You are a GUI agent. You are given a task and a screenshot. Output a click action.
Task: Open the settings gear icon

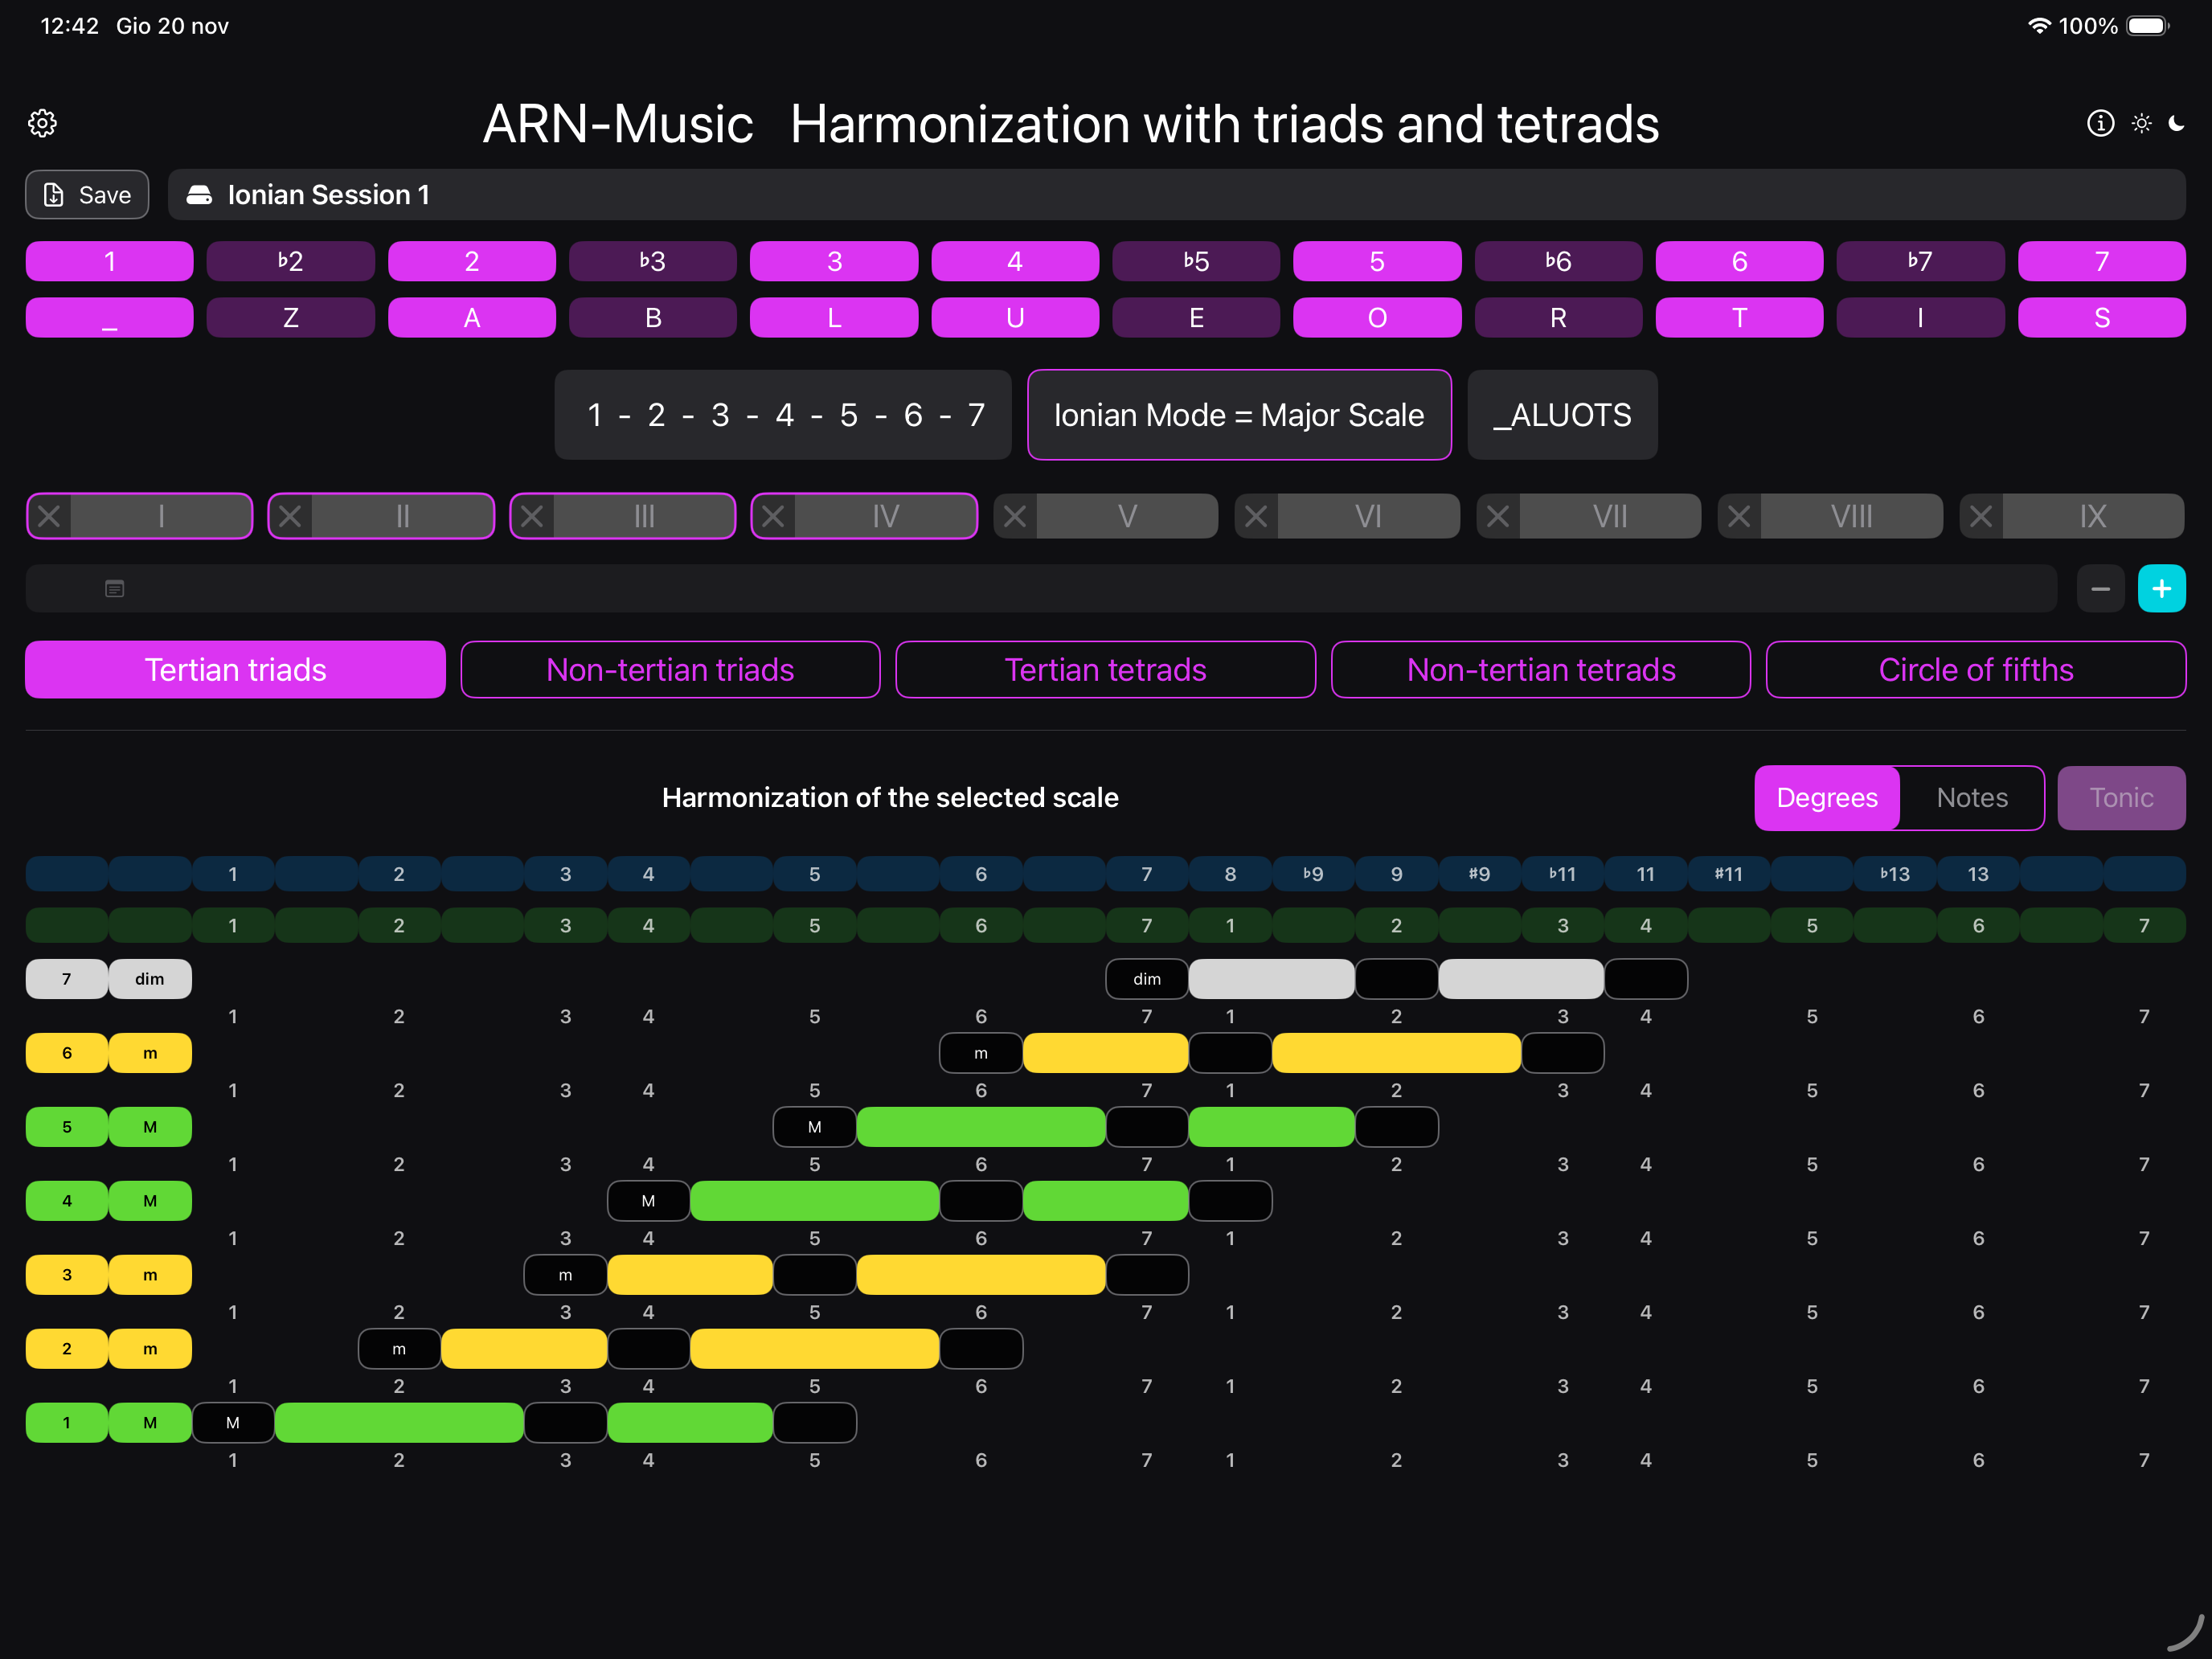(x=42, y=123)
